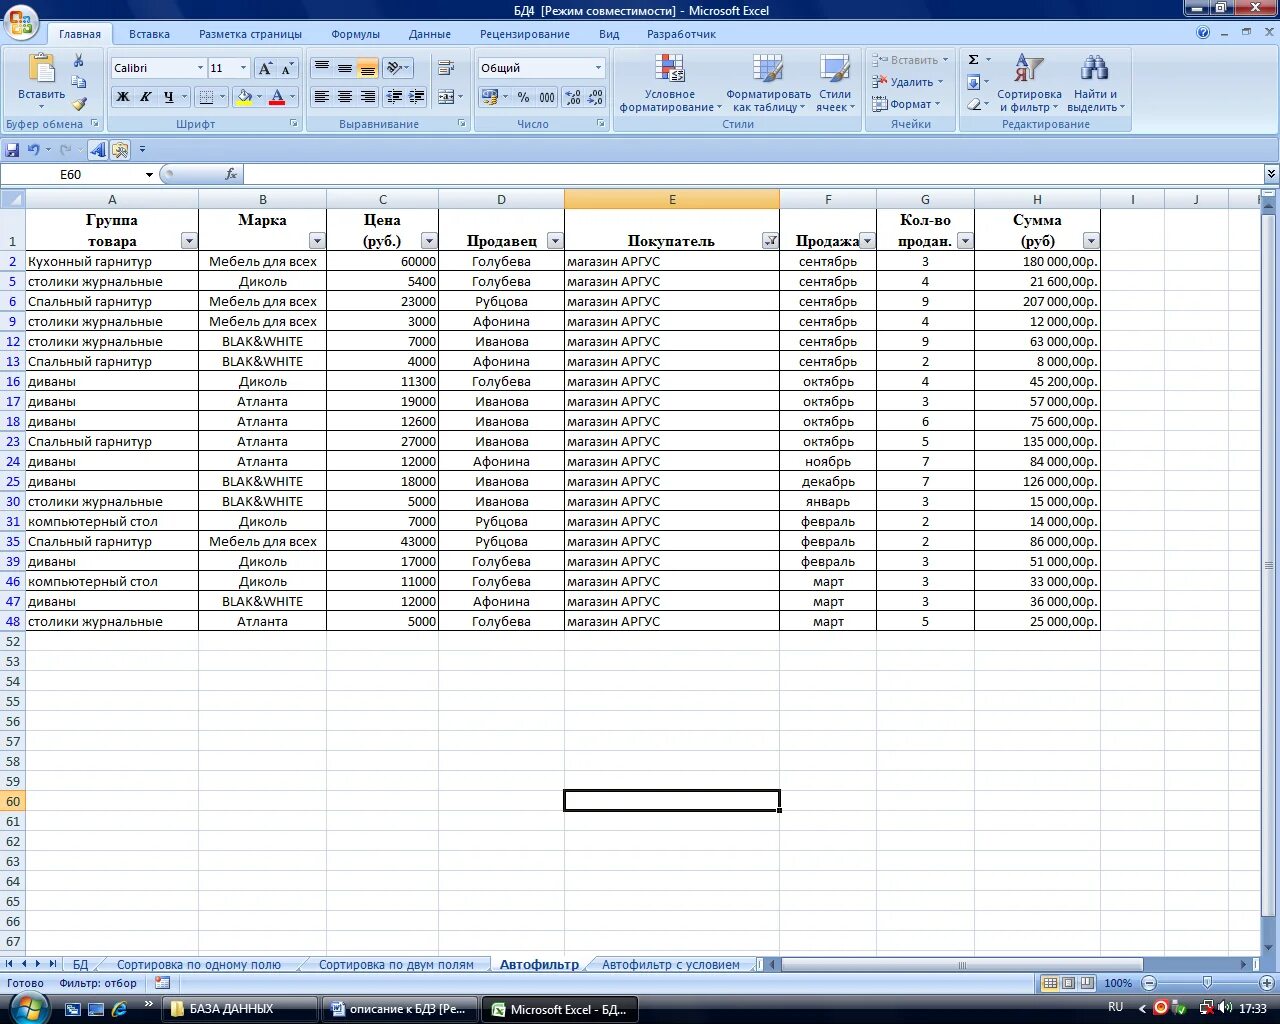Click the zoom slider handle
Image resolution: width=1280 pixels, height=1024 pixels.
pyautogui.click(x=1207, y=983)
